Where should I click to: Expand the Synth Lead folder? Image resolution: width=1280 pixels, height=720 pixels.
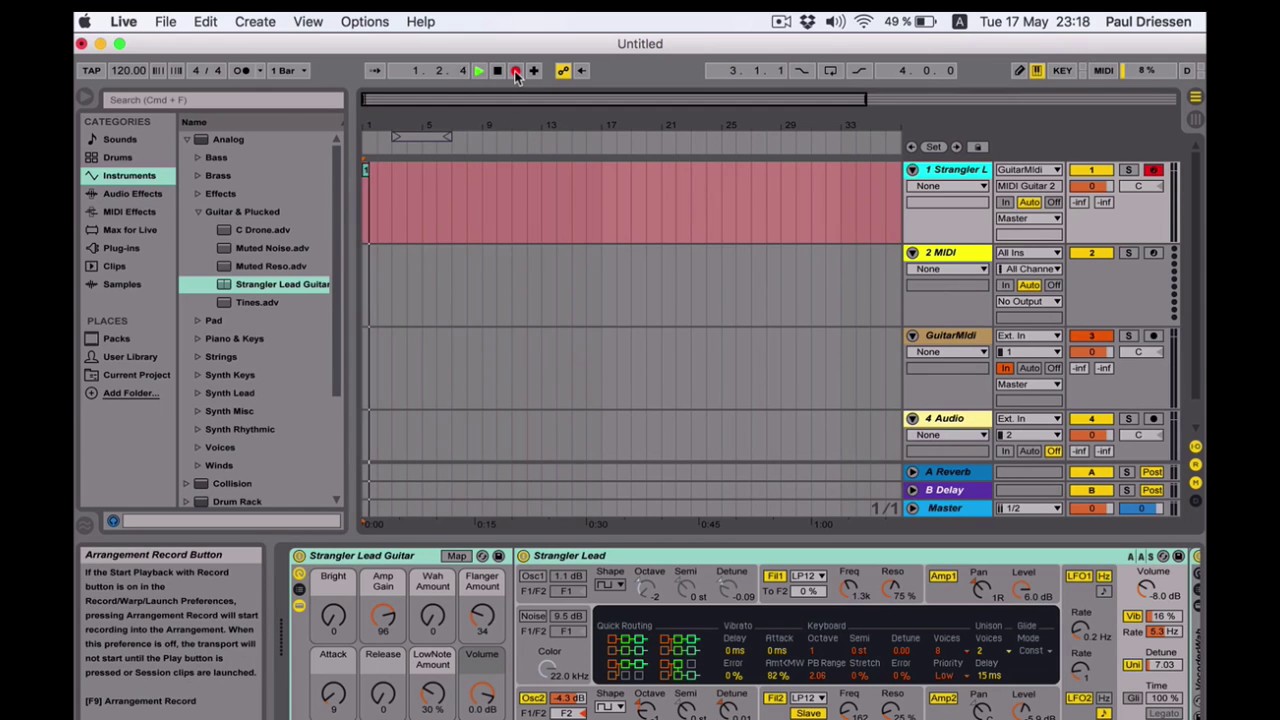point(197,393)
